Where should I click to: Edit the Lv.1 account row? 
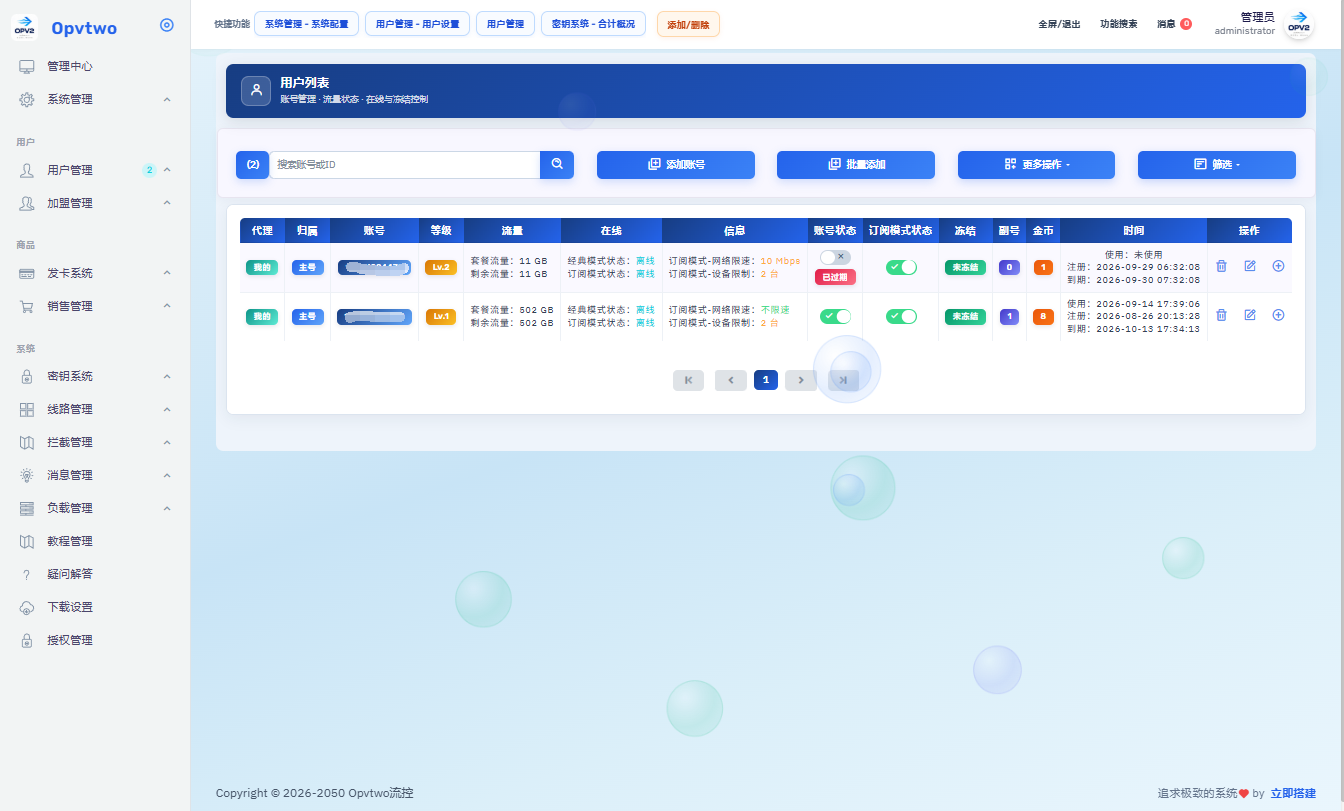[1250, 315]
